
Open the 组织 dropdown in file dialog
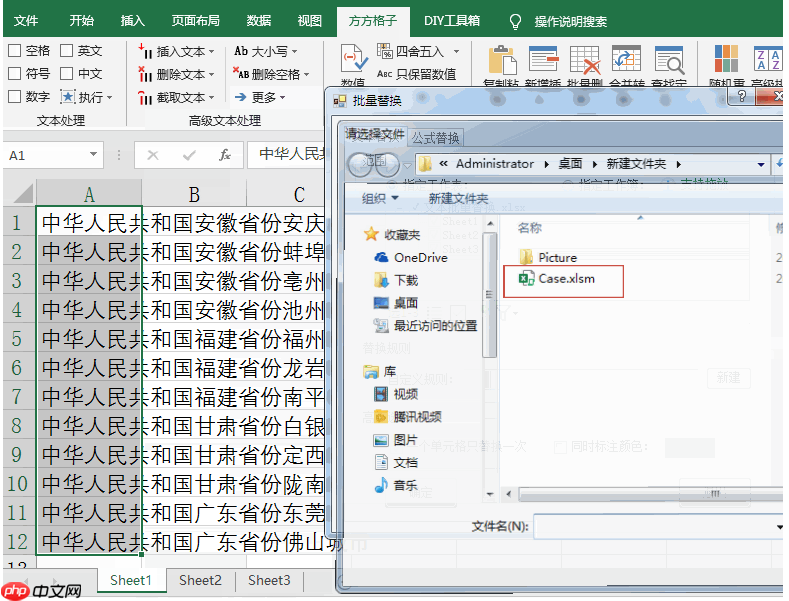(x=380, y=198)
